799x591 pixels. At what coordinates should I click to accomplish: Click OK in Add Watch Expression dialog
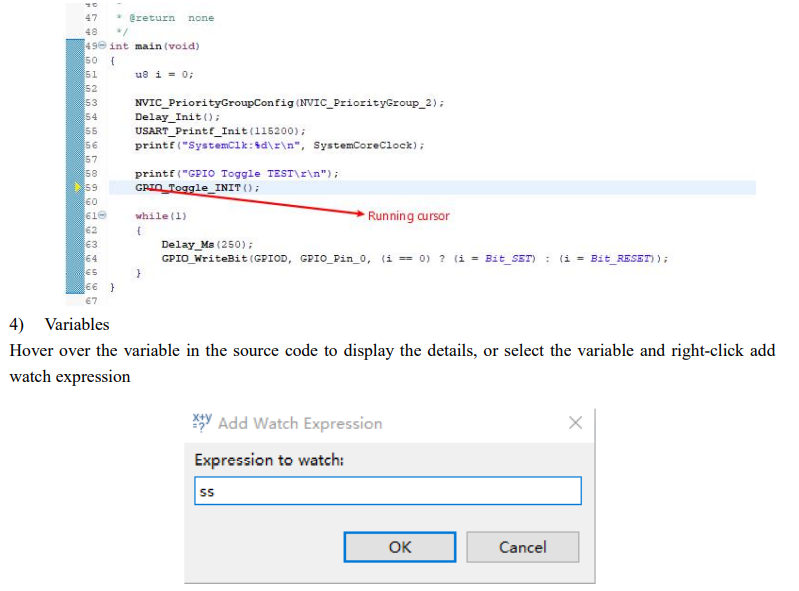400,547
